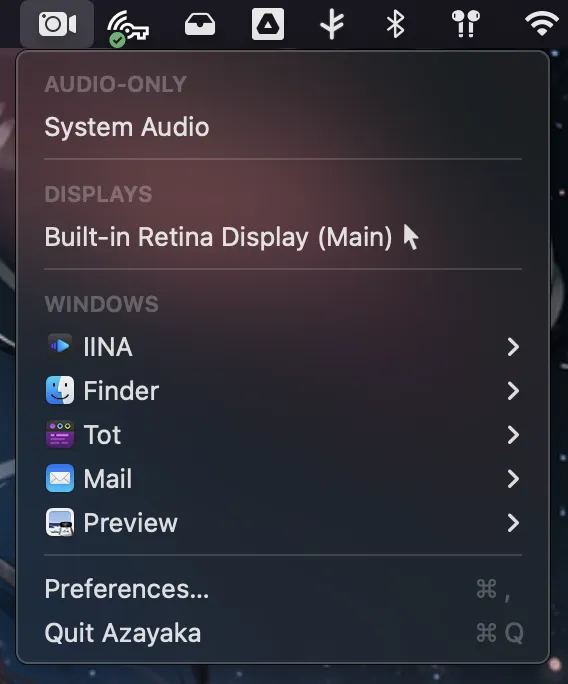Expand the chevron next to IINA
The image size is (568, 684).
(x=513, y=347)
